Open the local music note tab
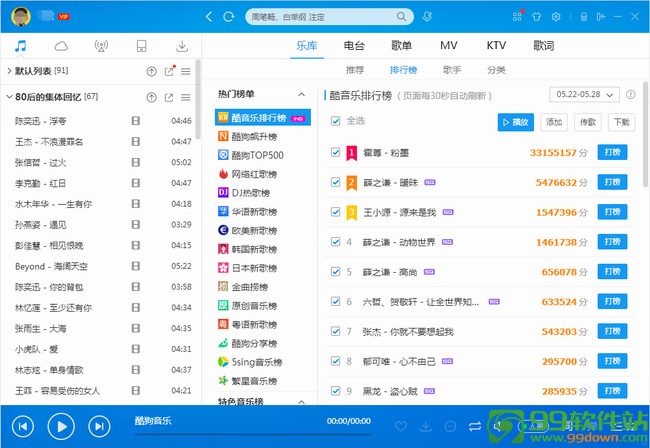 pyautogui.click(x=20, y=46)
